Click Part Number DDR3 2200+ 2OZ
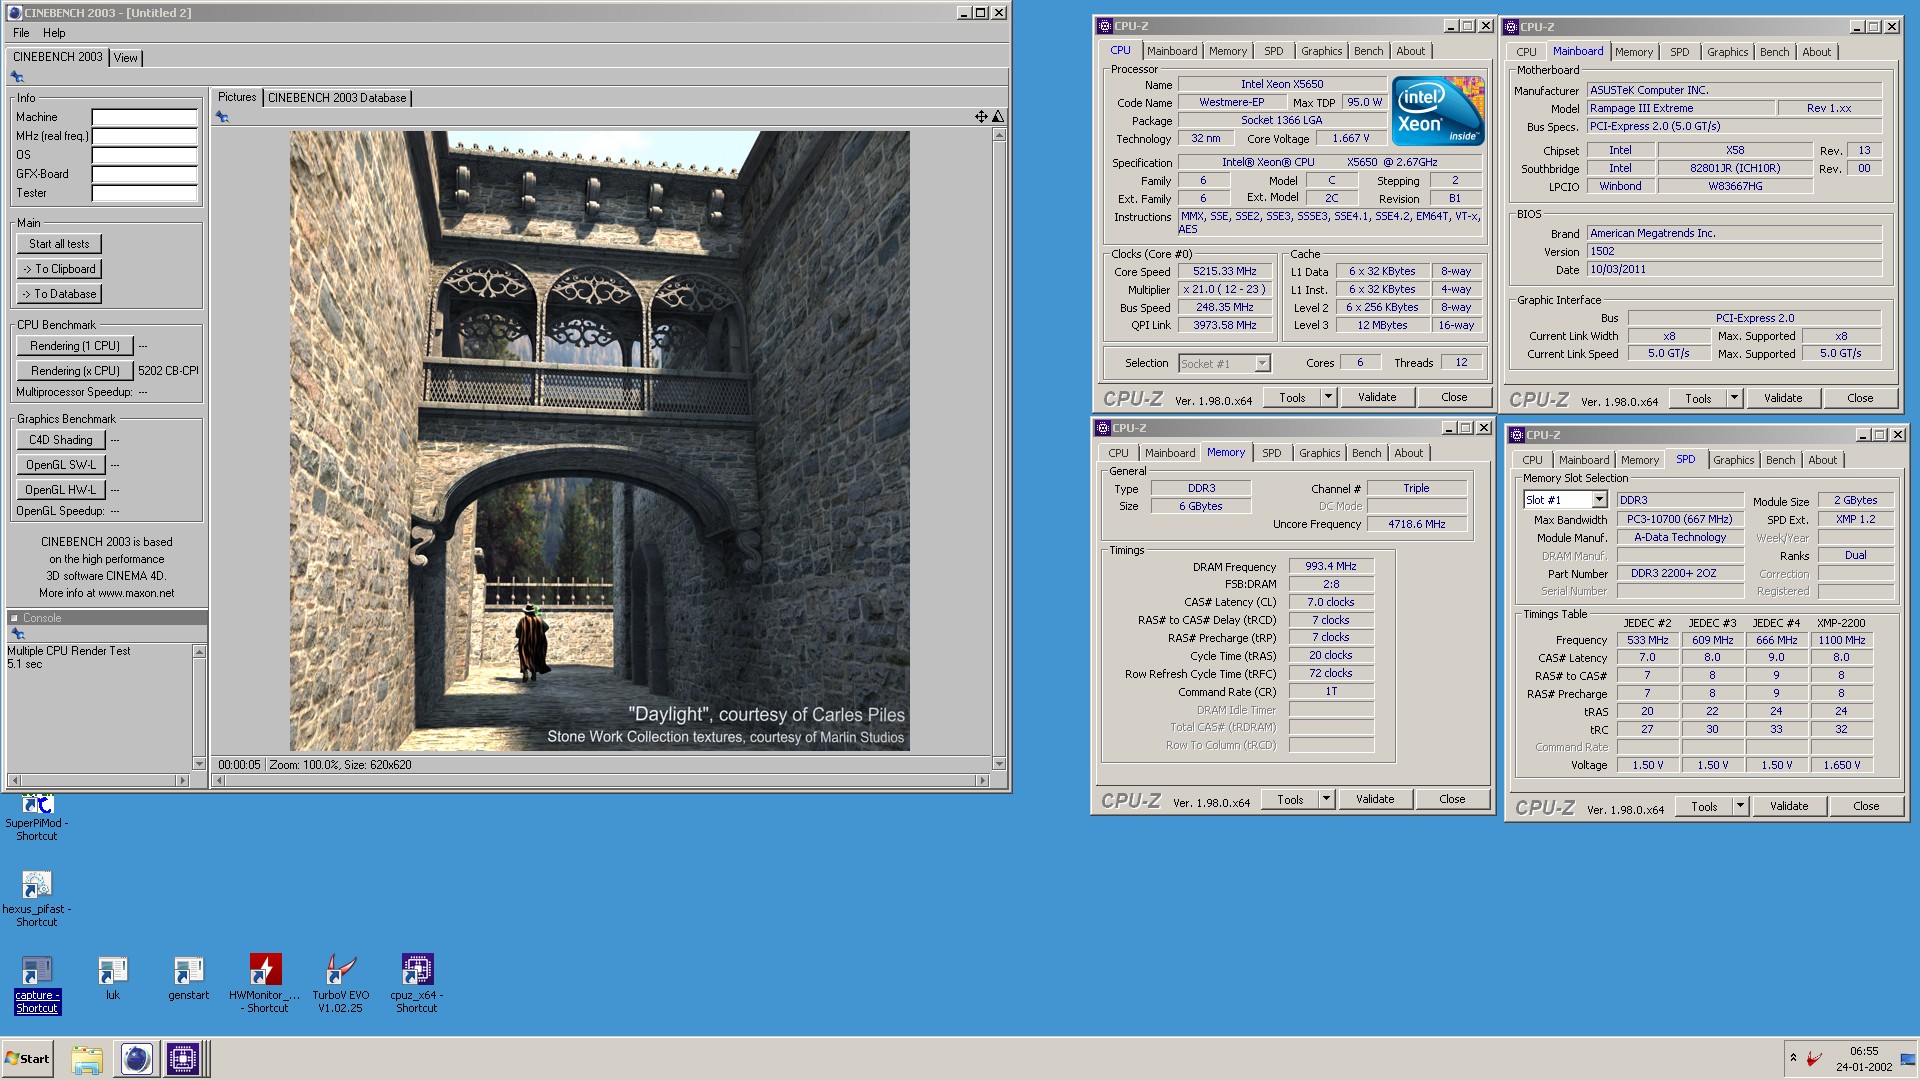This screenshot has width=1920, height=1080. coord(1680,574)
